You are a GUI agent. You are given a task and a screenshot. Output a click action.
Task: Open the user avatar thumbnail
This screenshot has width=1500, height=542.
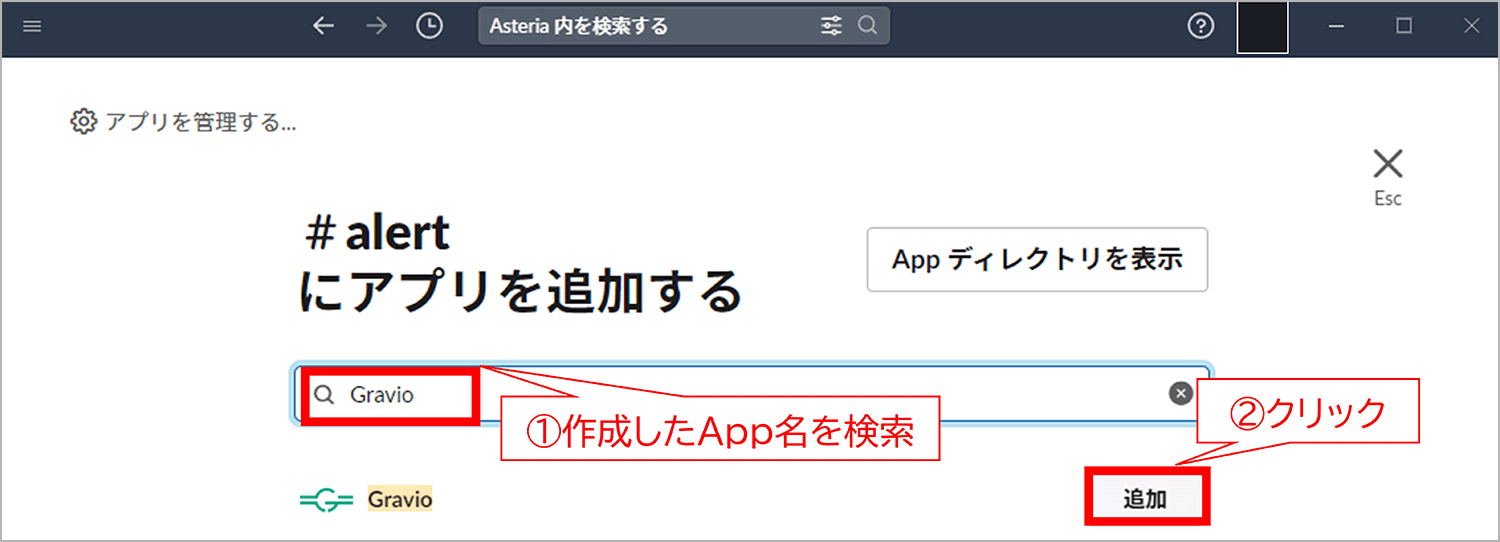point(1262,27)
